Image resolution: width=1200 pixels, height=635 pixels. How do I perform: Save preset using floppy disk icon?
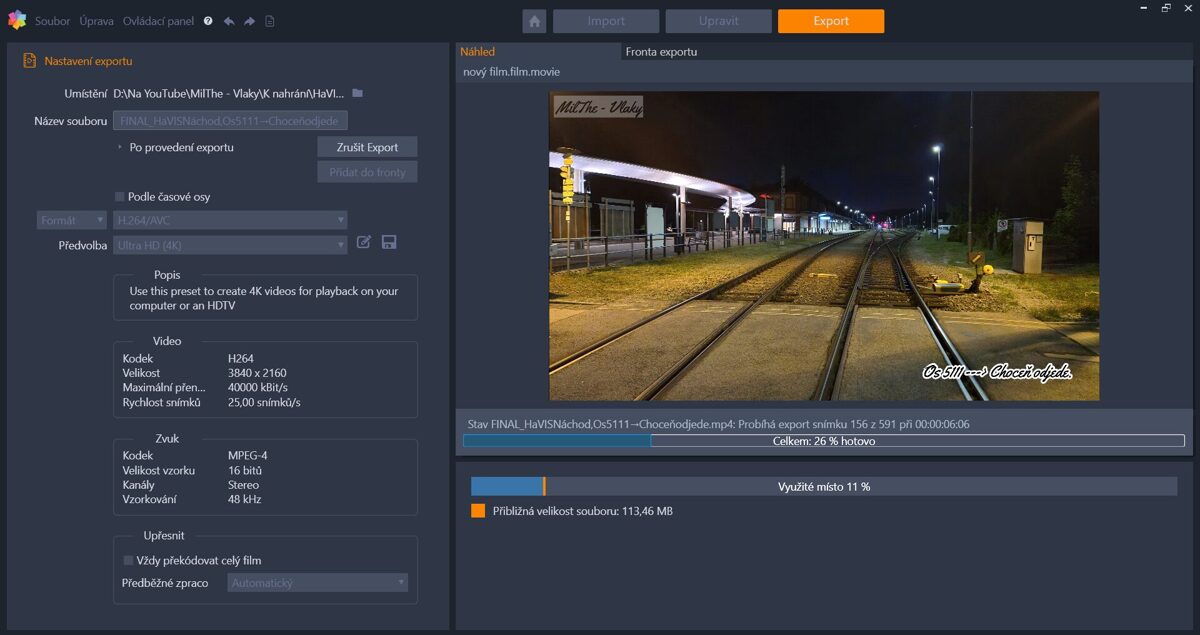(389, 242)
